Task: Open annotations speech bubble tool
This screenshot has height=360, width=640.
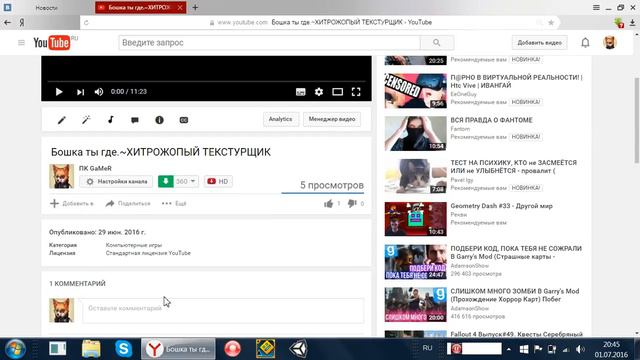Action: point(135,120)
